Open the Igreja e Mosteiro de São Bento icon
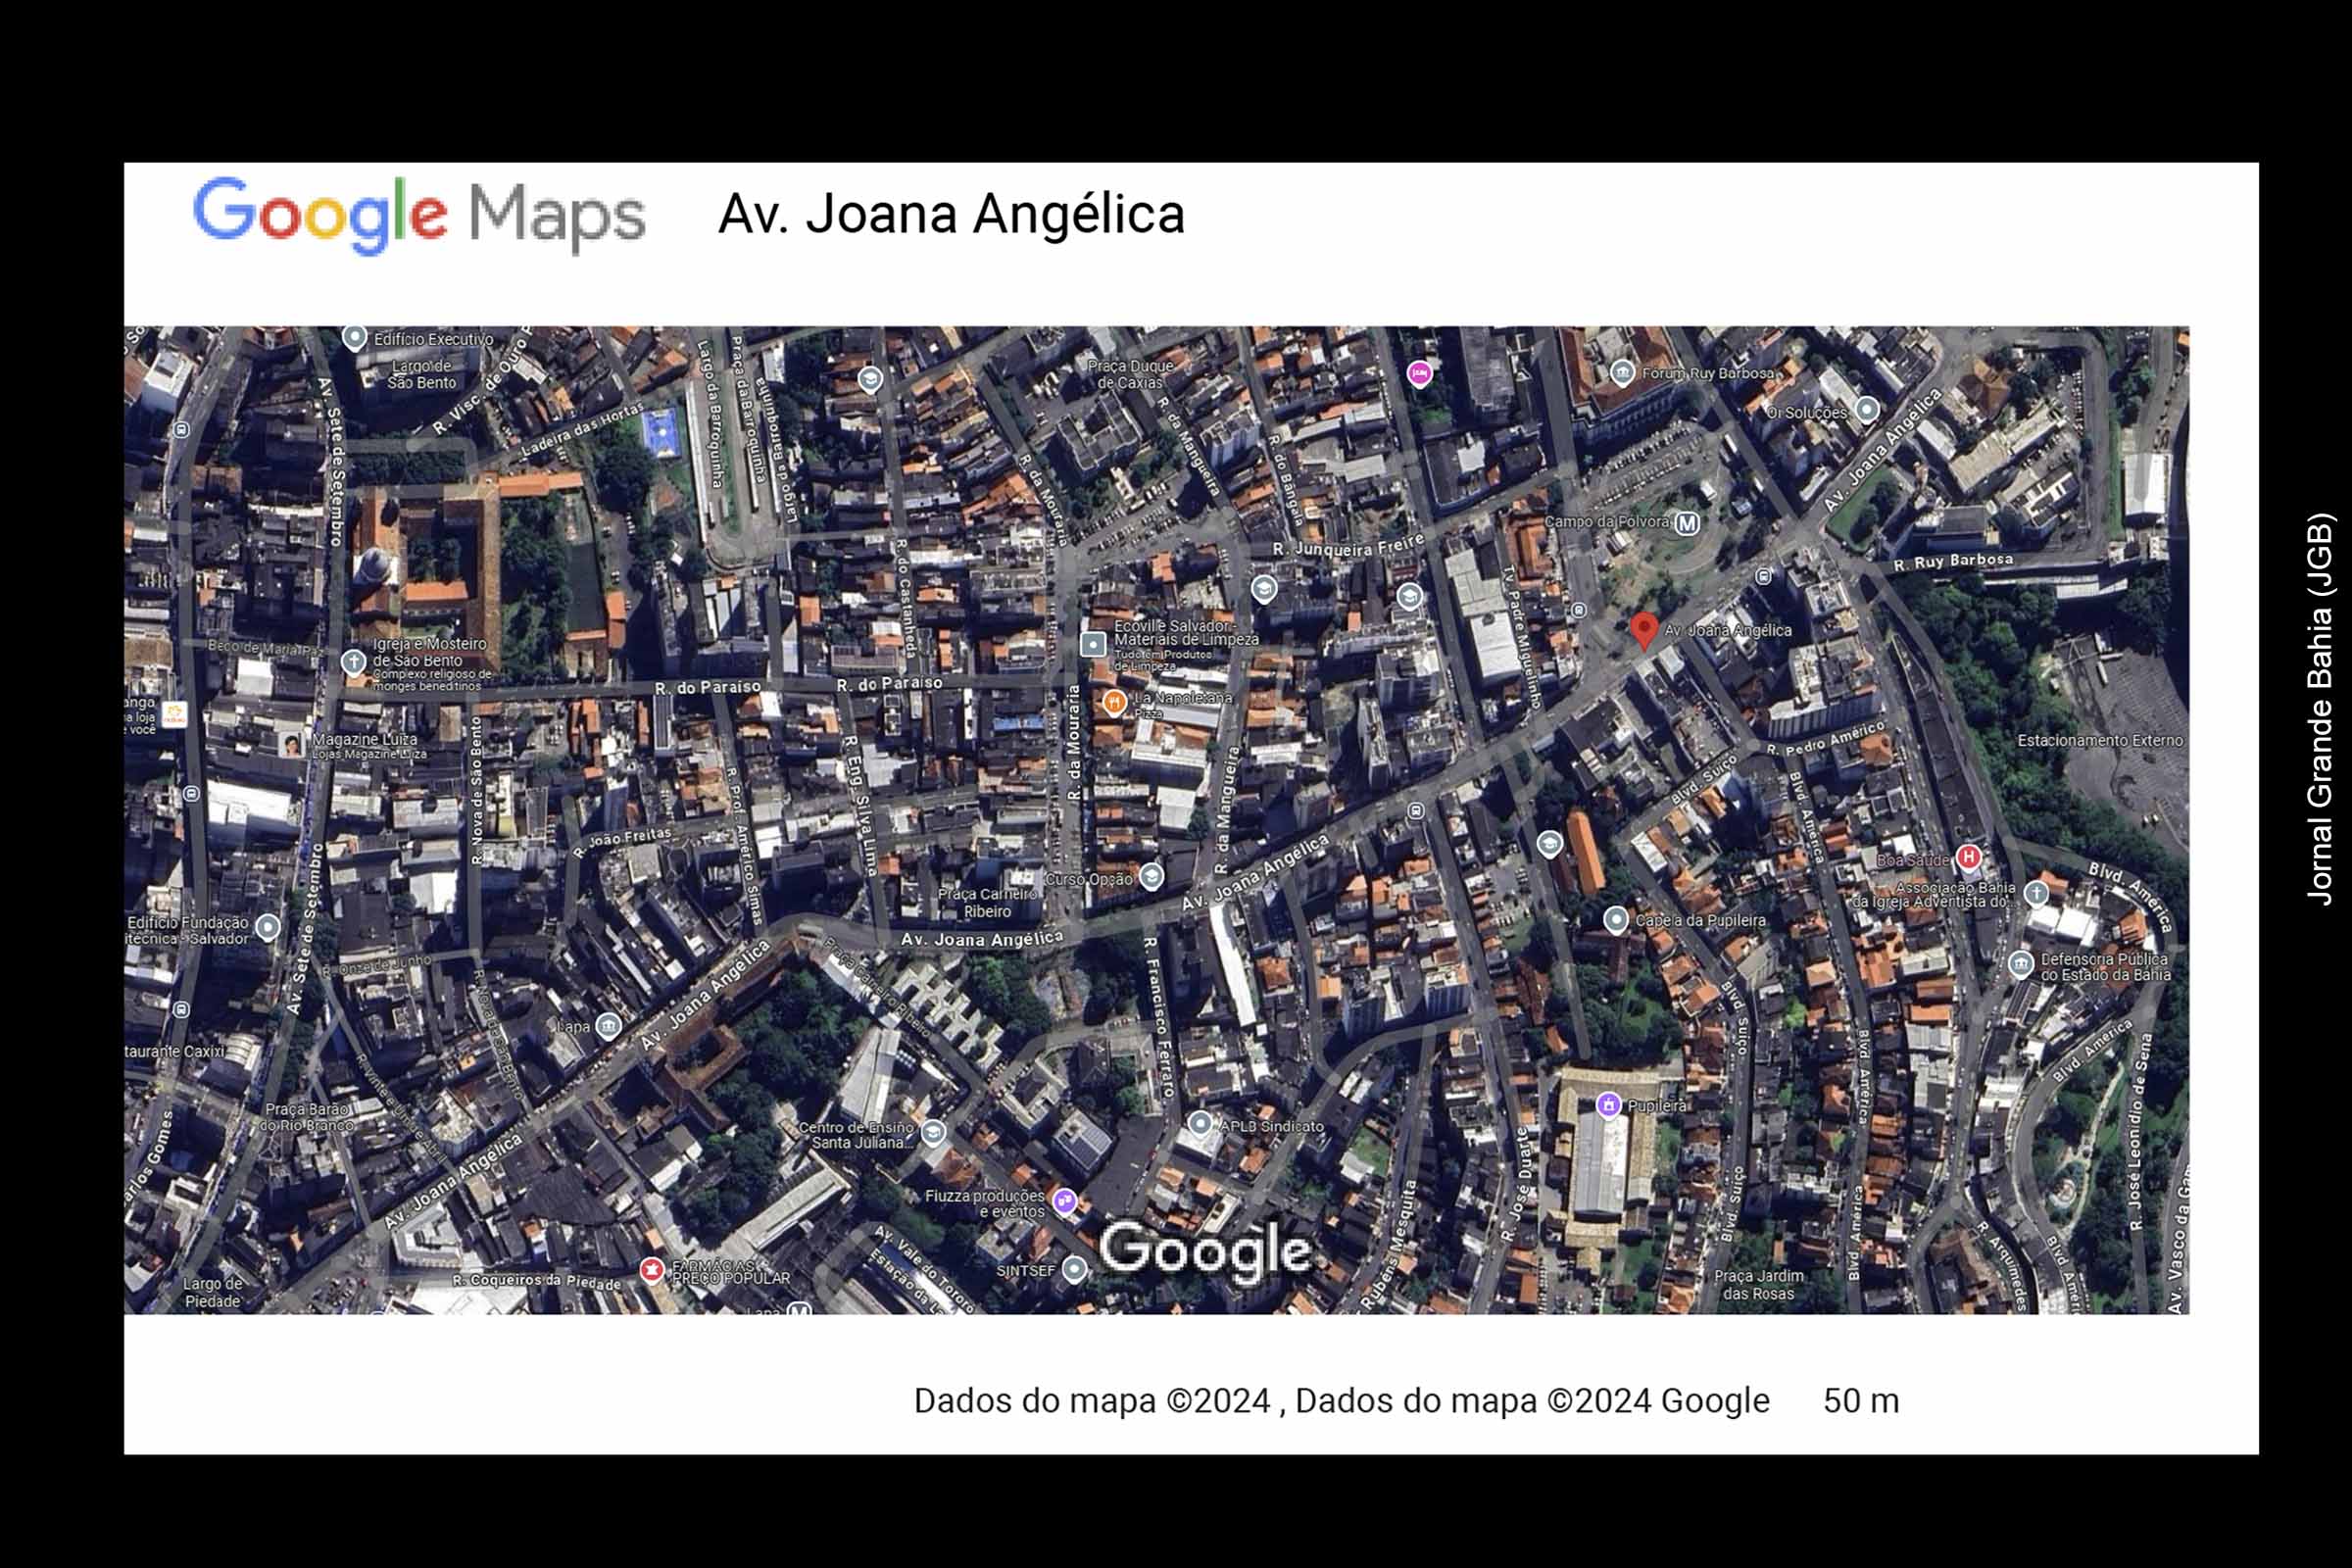The width and height of the screenshot is (2352, 1568). pyautogui.click(x=353, y=662)
